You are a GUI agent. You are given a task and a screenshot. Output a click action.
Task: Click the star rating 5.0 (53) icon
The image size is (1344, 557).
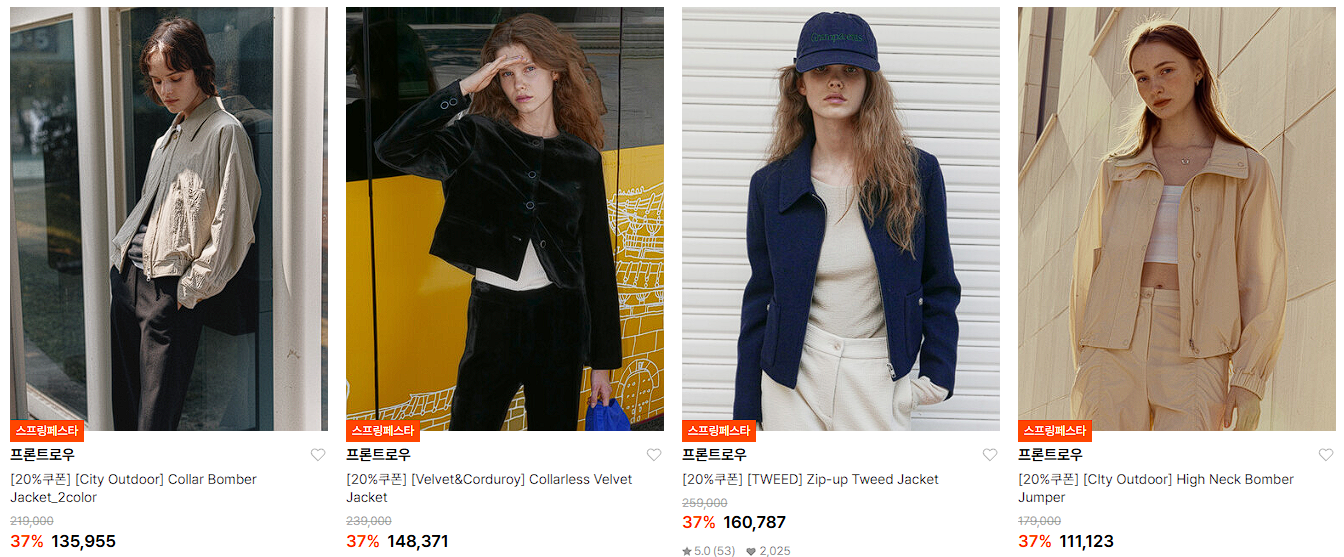coord(687,551)
